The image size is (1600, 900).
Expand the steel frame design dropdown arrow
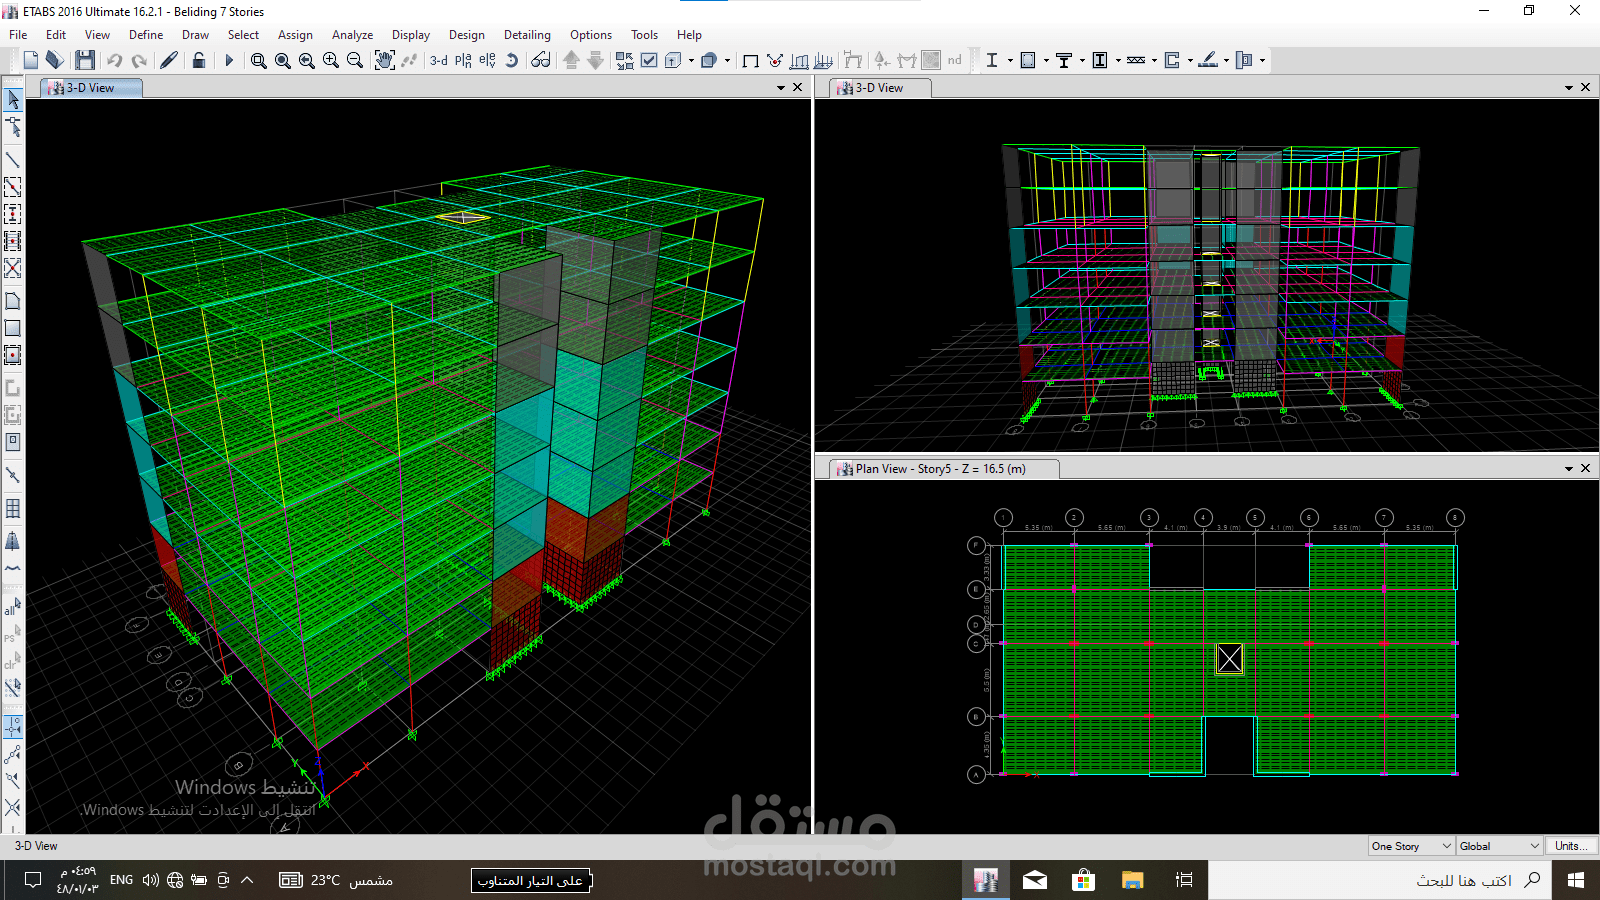point(1010,60)
